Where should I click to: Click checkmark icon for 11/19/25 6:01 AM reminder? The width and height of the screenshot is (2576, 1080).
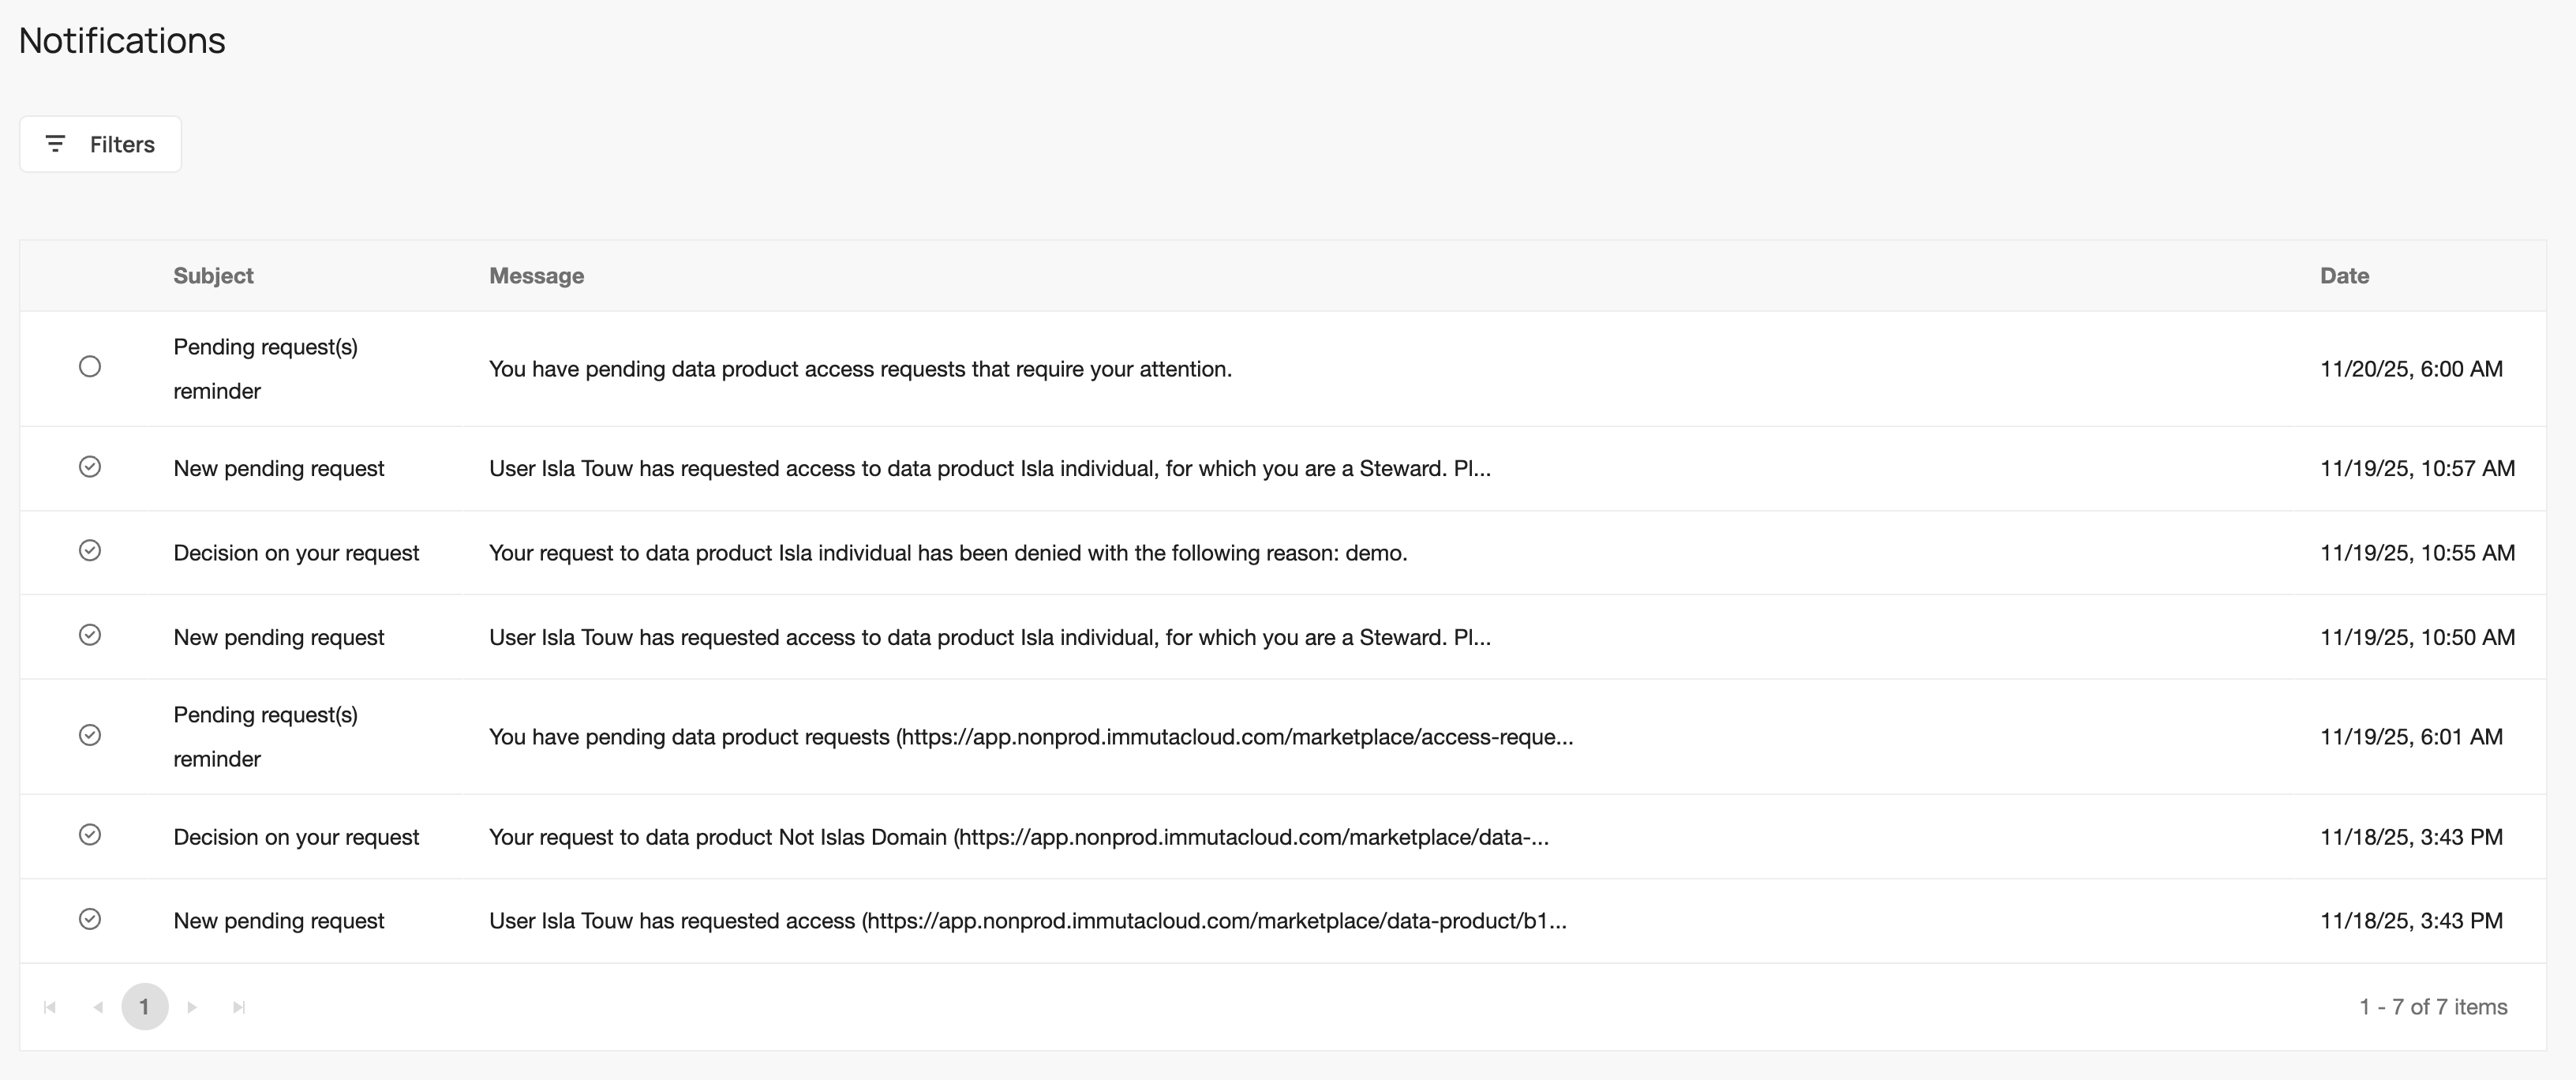pyautogui.click(x=90, y=736)
